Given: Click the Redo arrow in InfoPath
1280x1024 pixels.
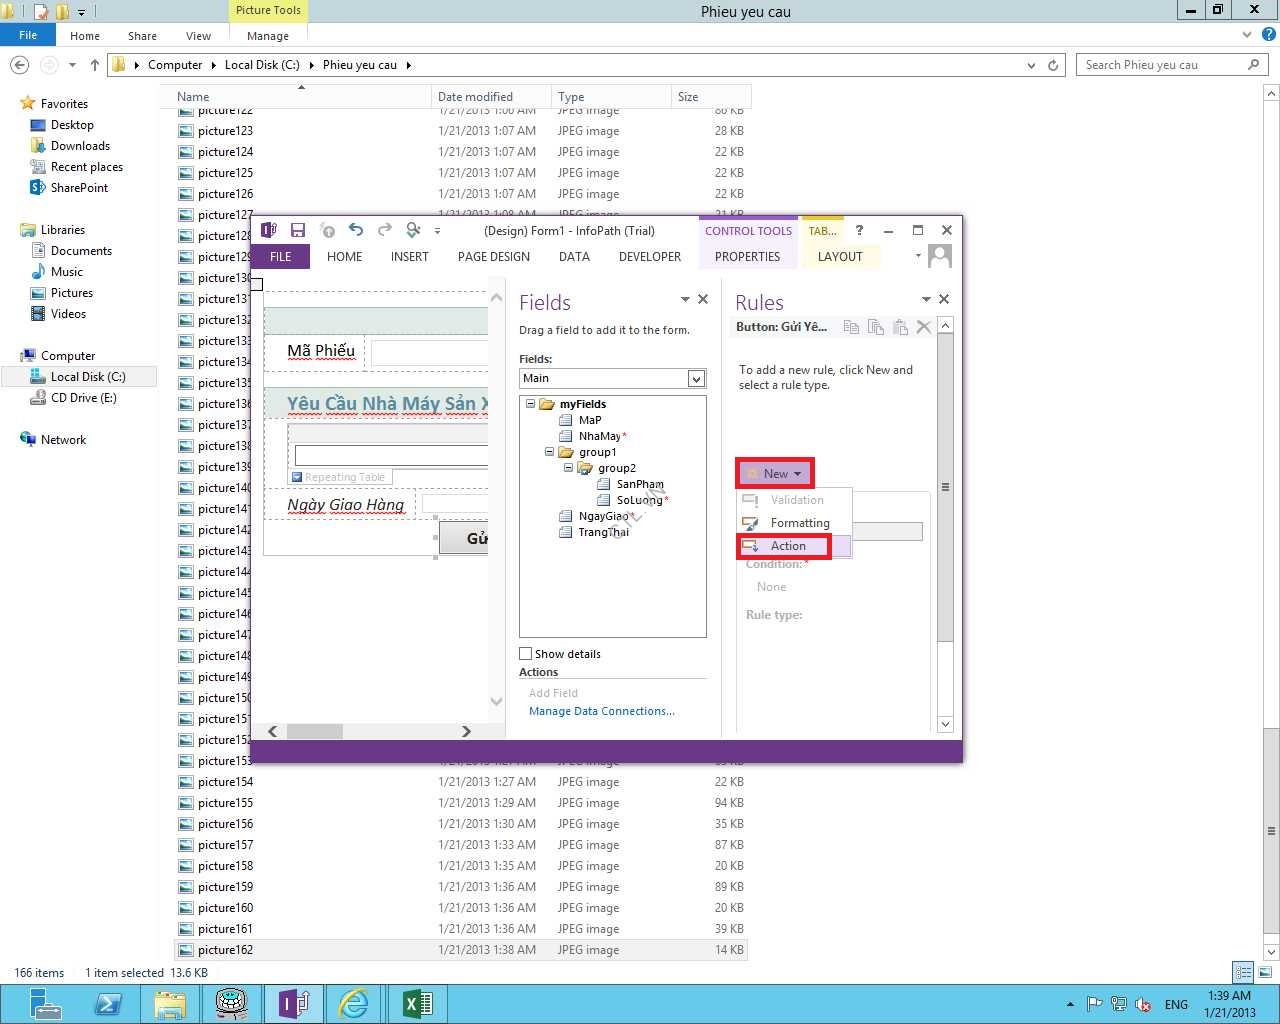Looking at the screenshot, I should pos(384,230).
